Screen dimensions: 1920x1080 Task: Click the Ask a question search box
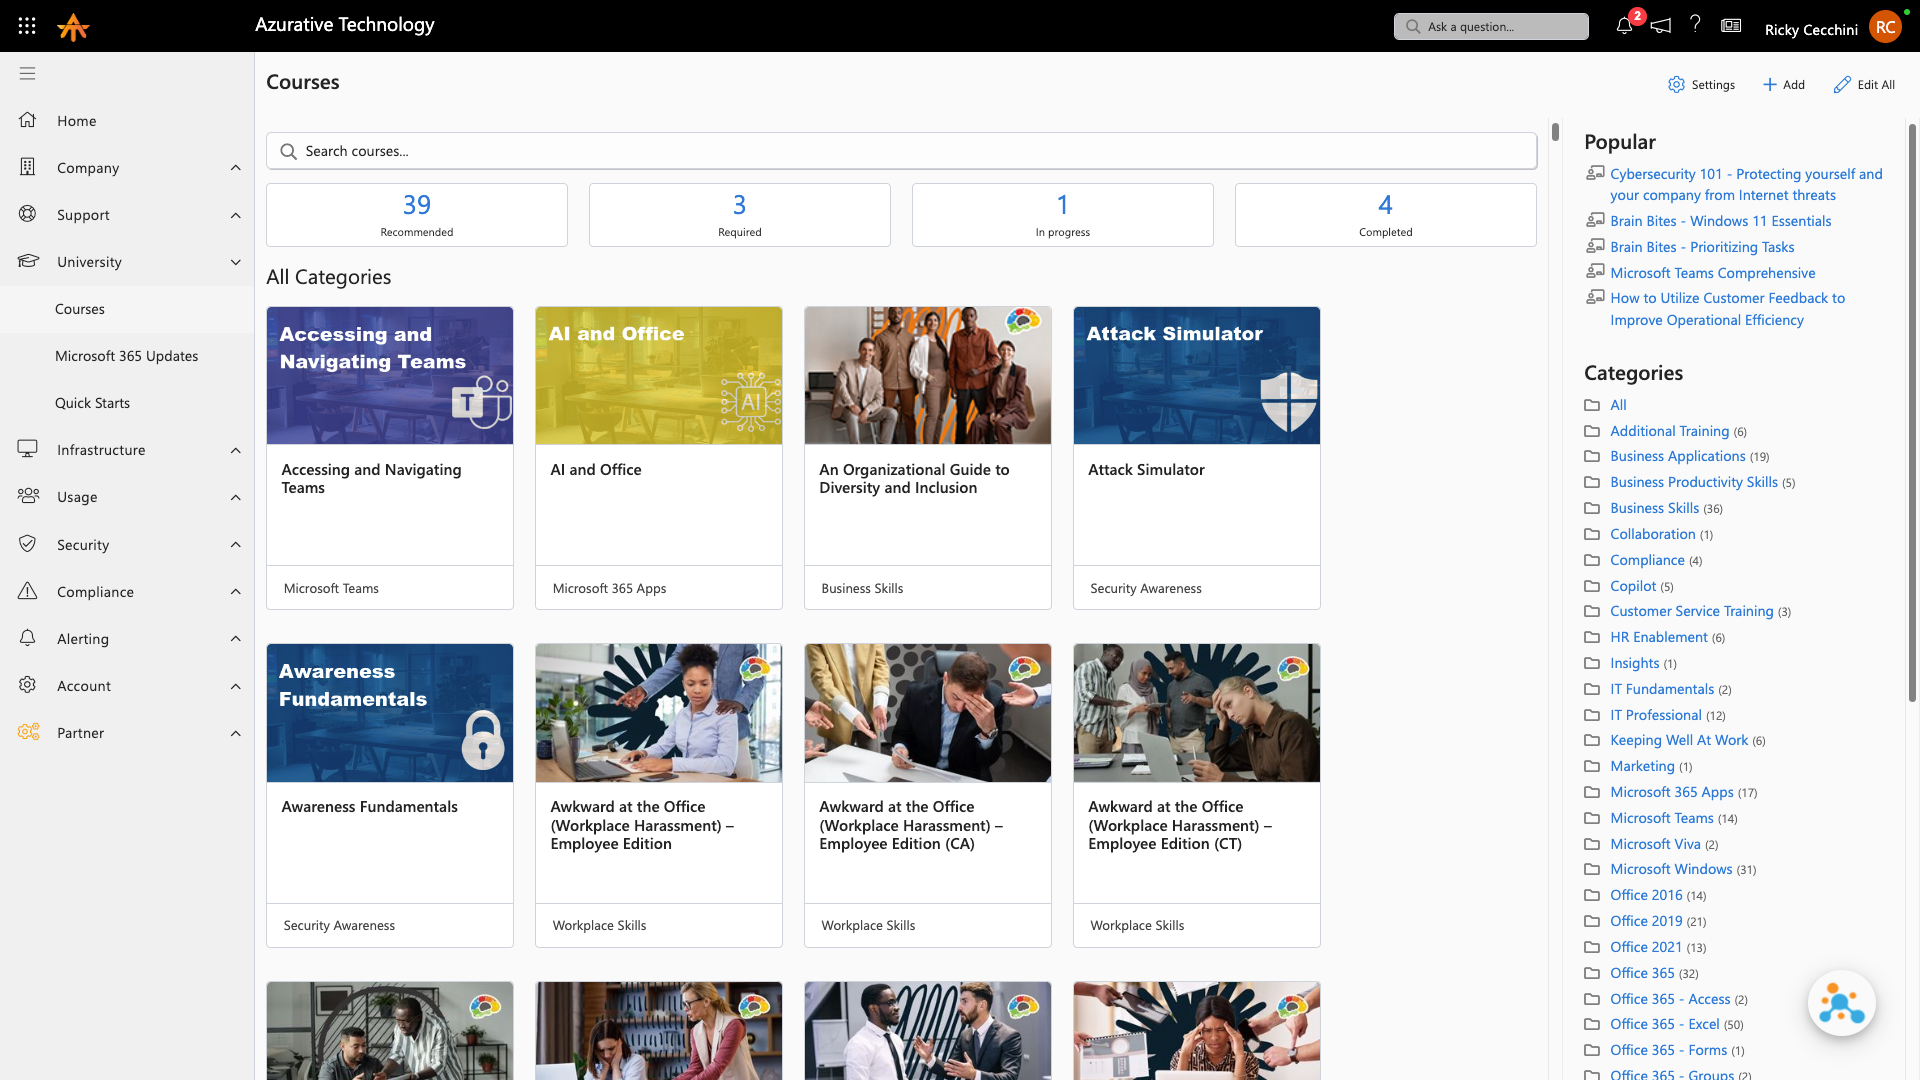coord(1491,27)
